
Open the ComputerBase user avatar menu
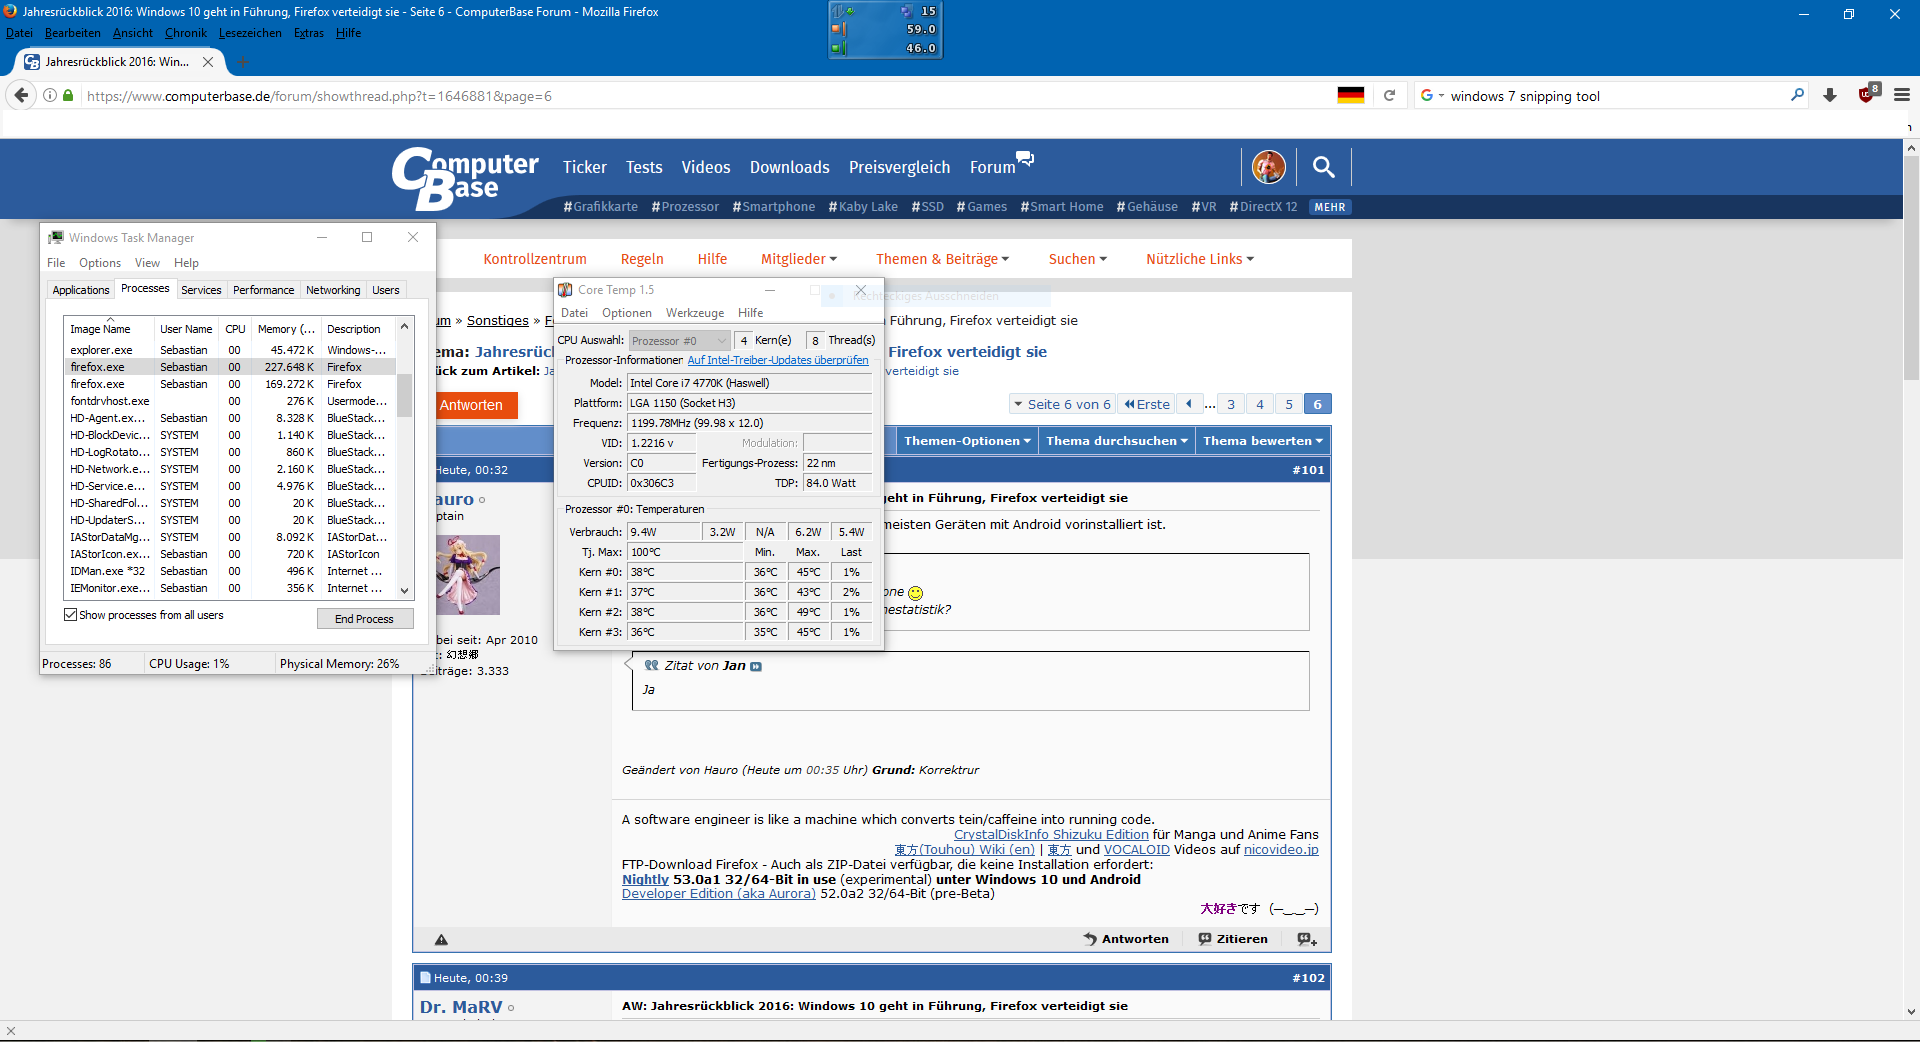(1269, 167)
